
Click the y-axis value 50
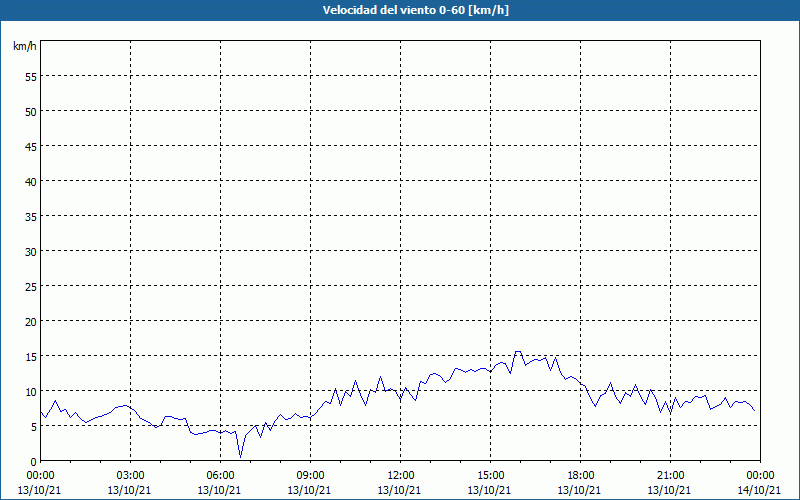[31, 112]
